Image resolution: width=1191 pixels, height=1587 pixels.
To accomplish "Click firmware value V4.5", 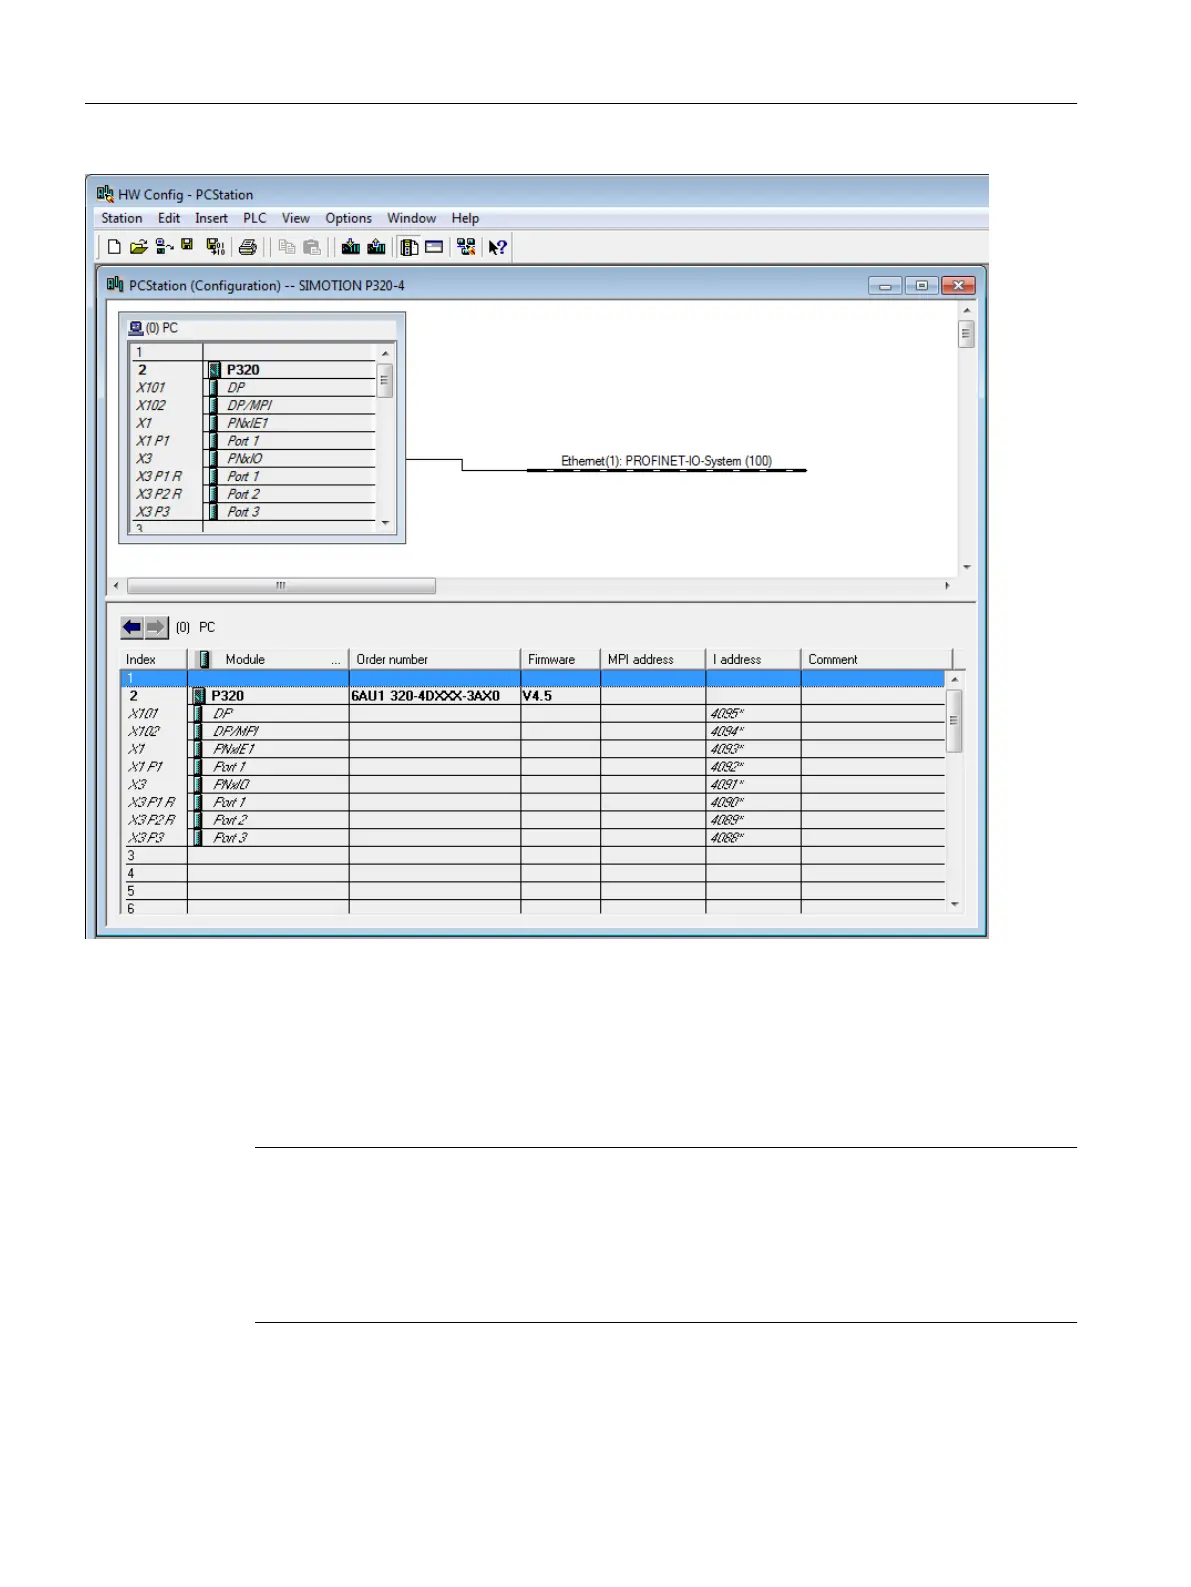I will point(537,696).
